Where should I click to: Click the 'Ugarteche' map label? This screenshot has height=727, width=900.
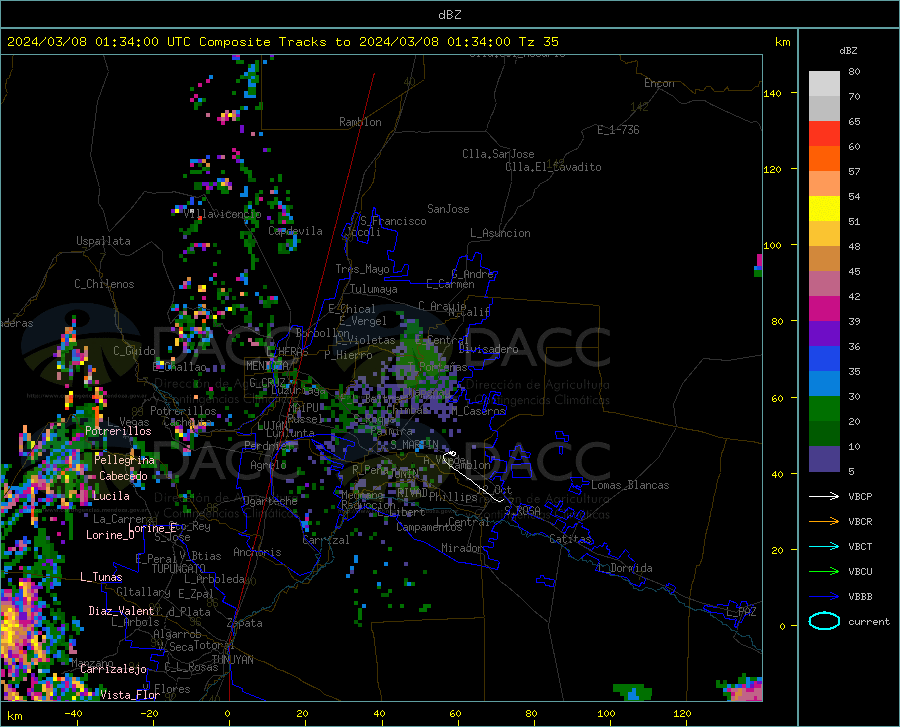click(270, 500)
